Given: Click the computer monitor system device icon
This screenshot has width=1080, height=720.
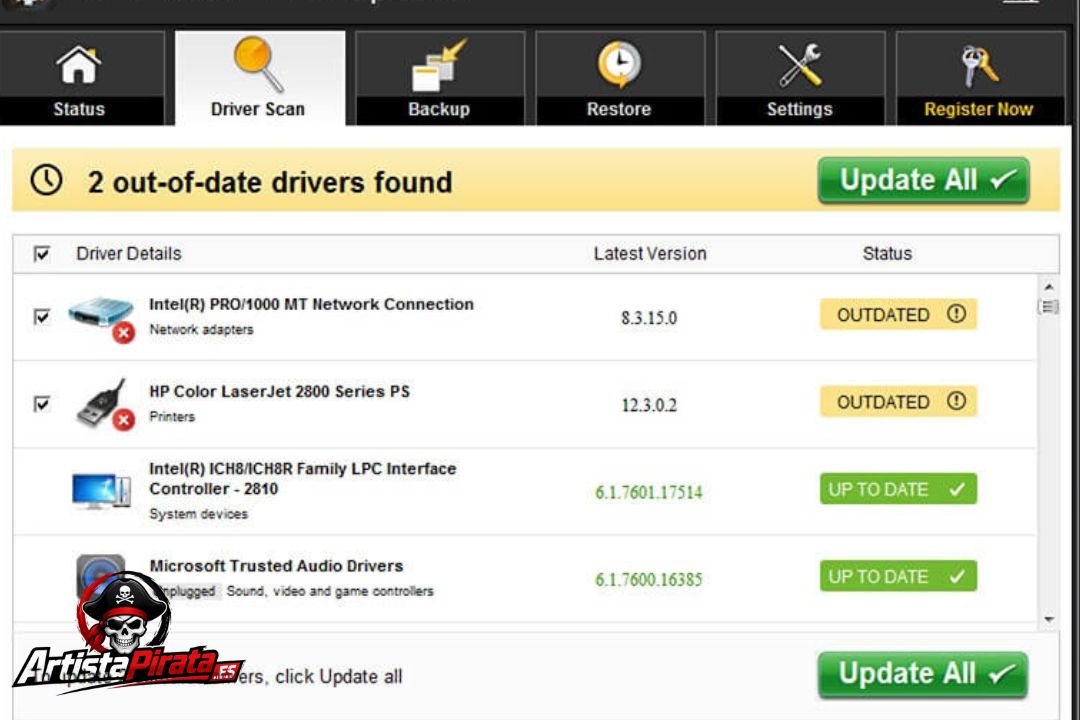Looking at the screenshot, I should 101,491.
